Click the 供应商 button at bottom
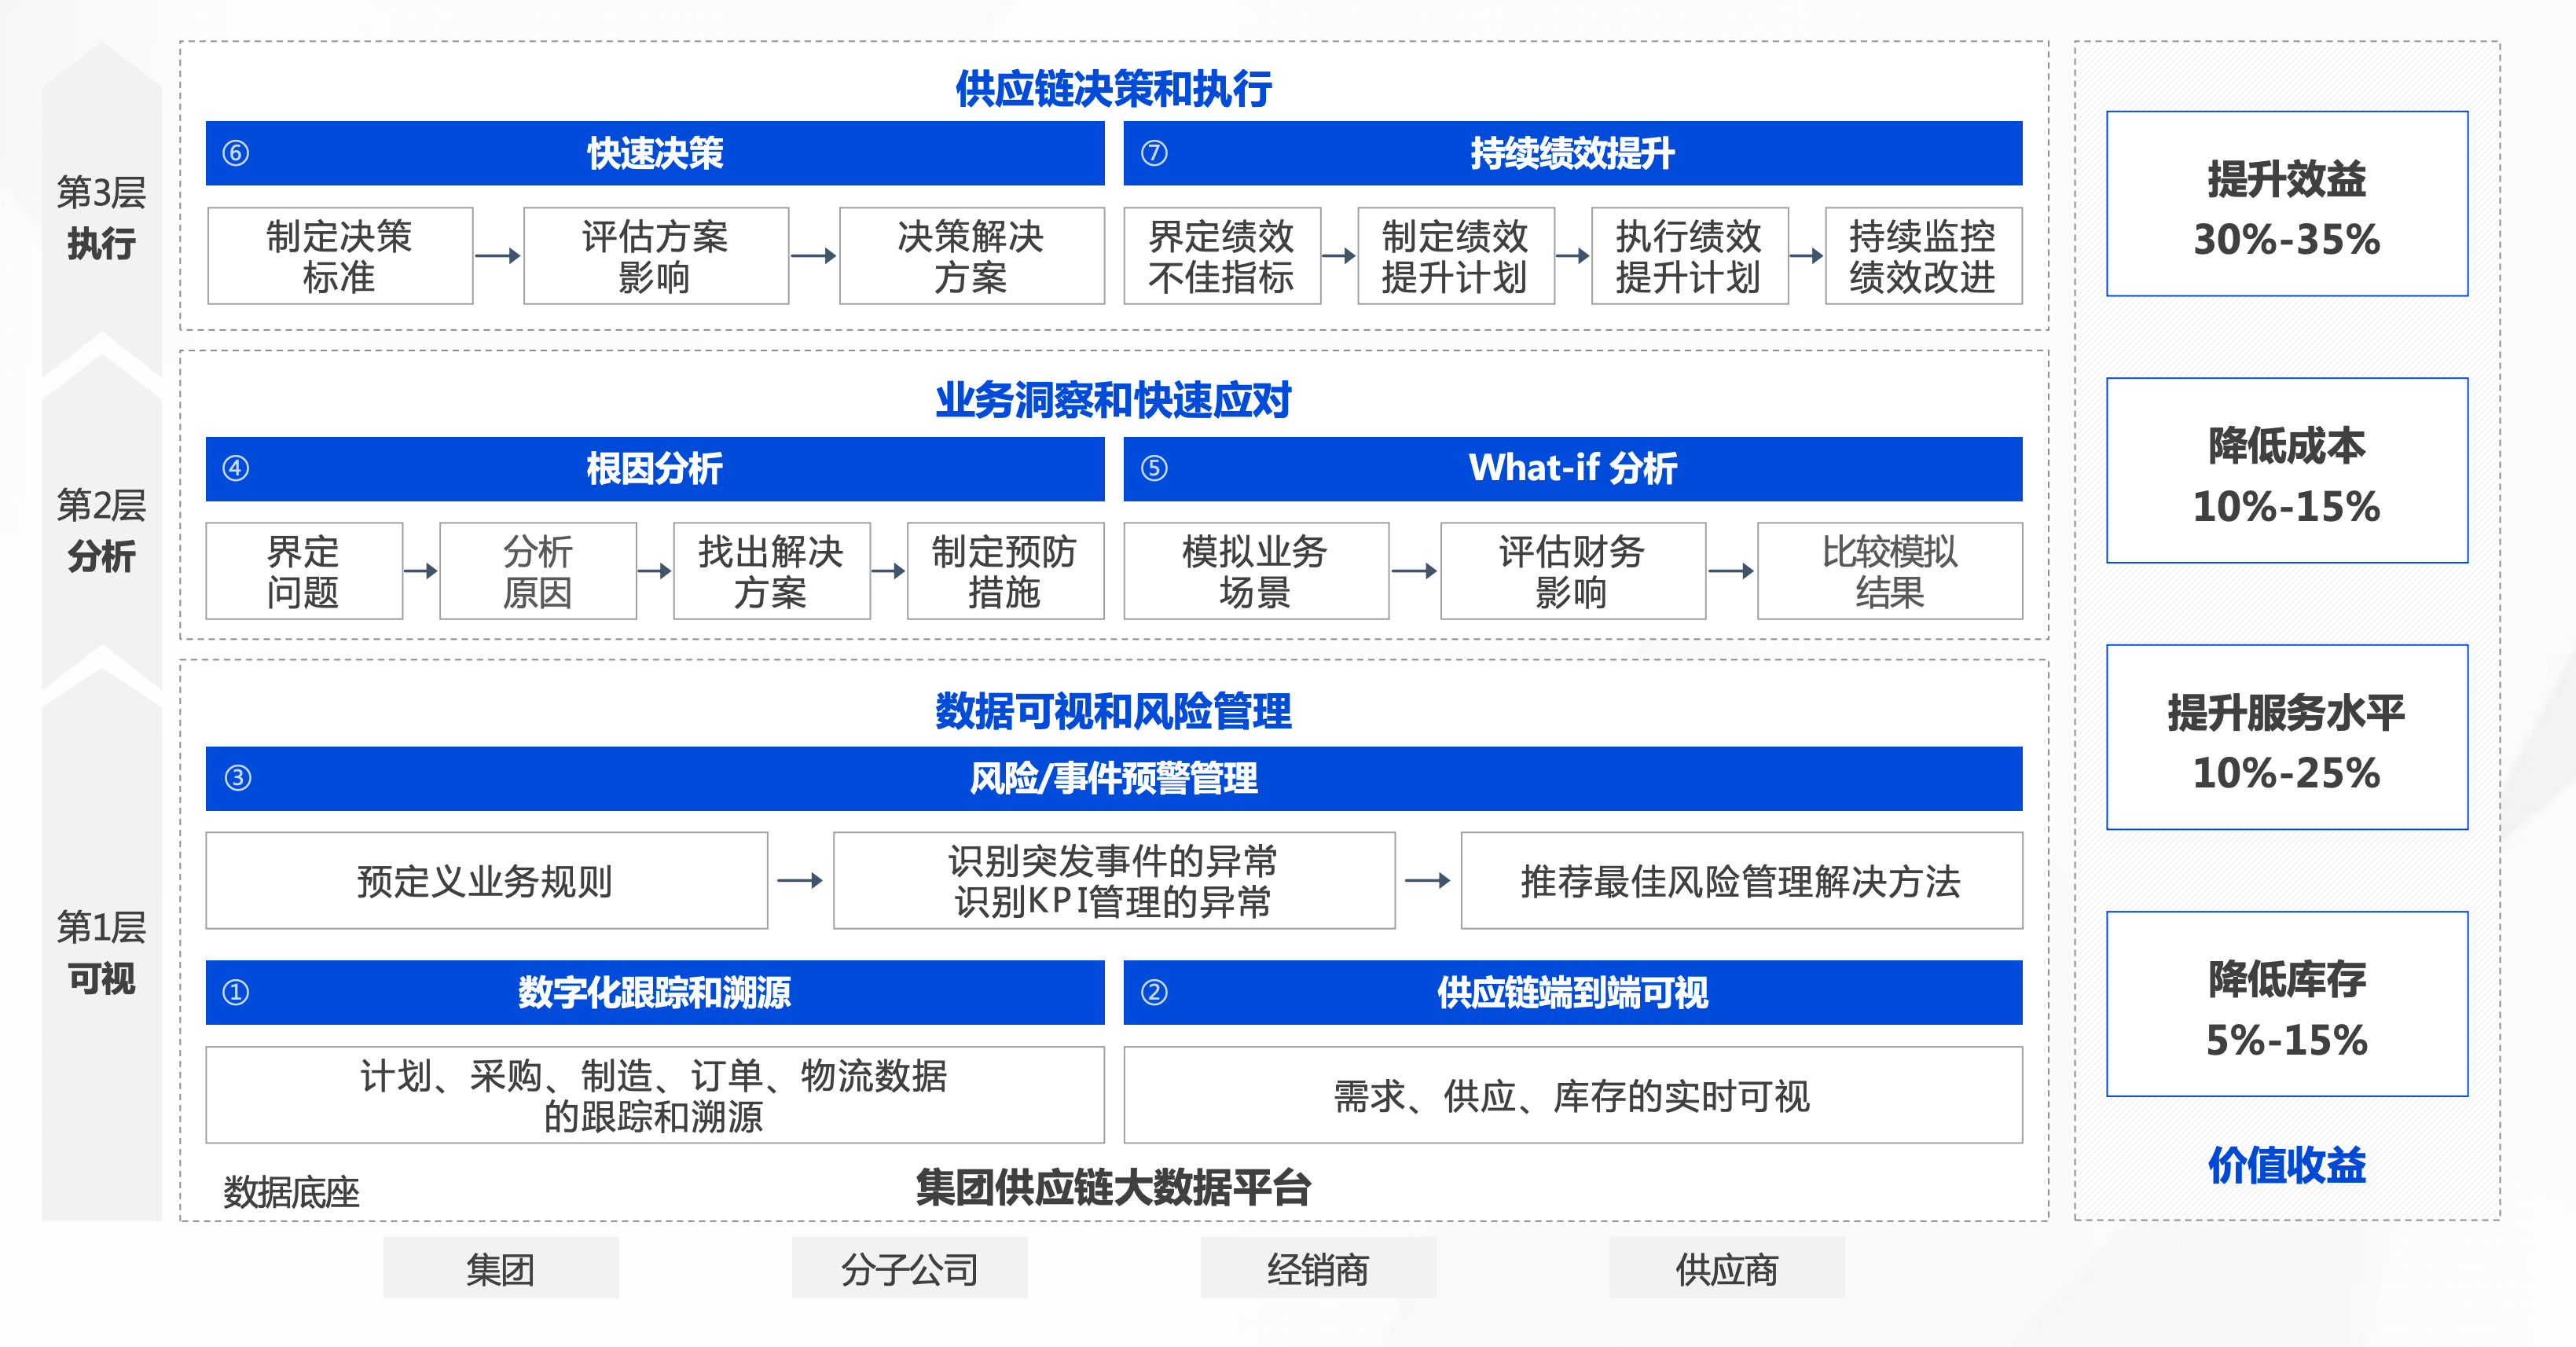 click(x=1726, y=1268)
